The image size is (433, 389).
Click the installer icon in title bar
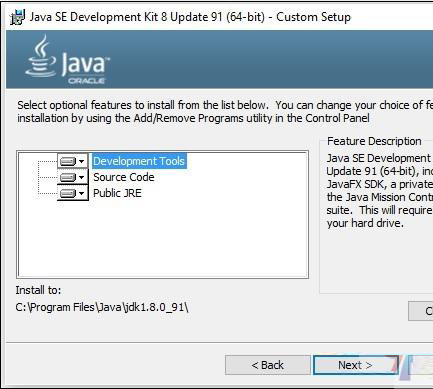point(17,17)
